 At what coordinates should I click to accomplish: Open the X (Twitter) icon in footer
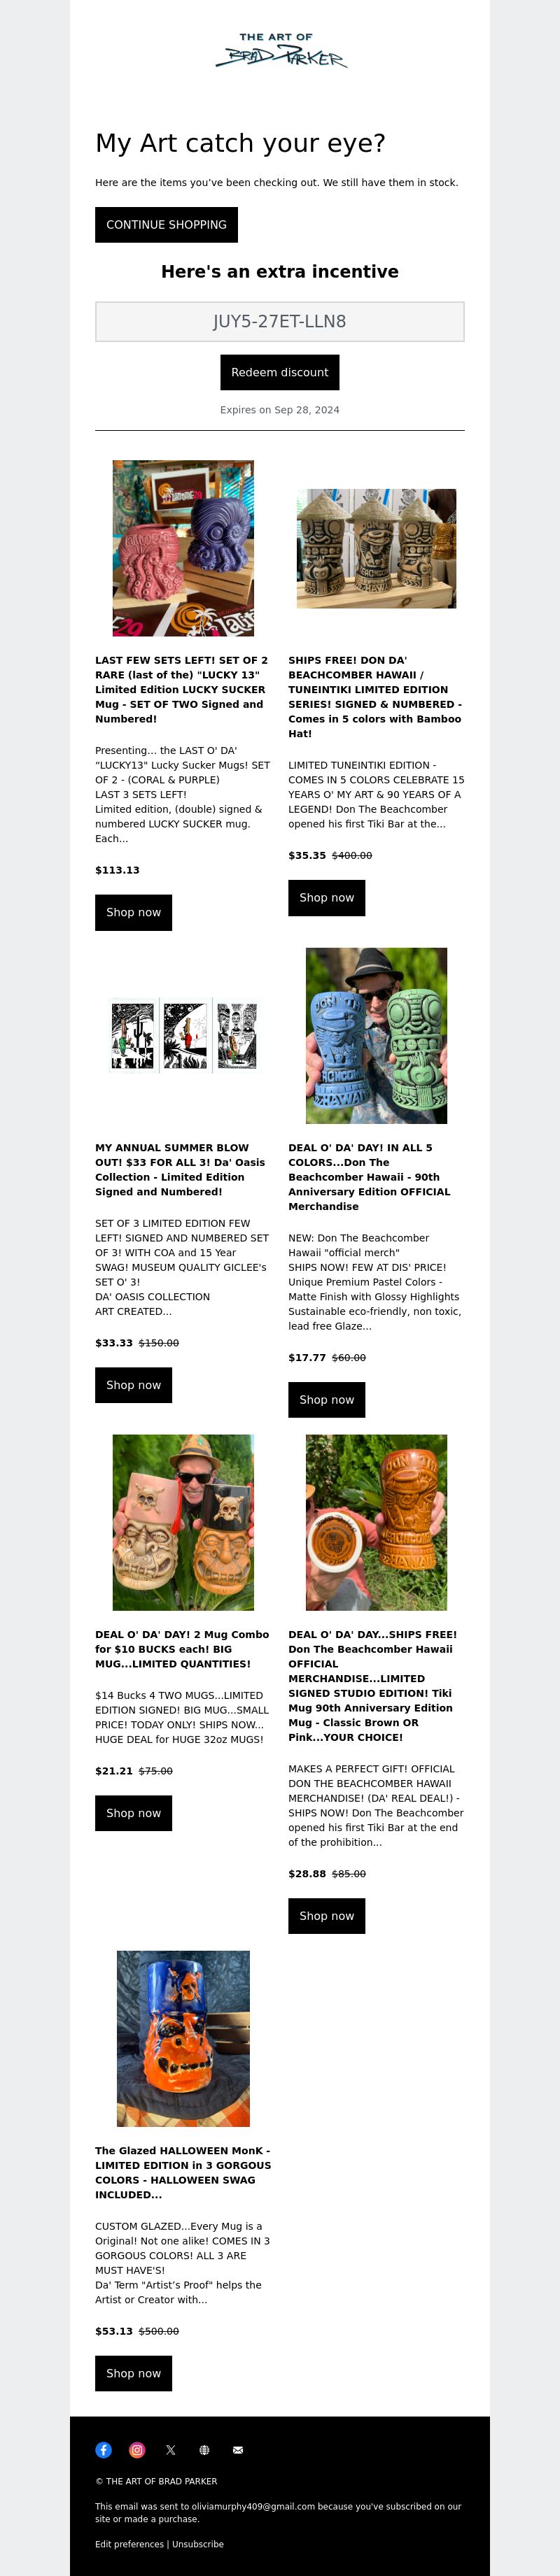[171, 2449]
